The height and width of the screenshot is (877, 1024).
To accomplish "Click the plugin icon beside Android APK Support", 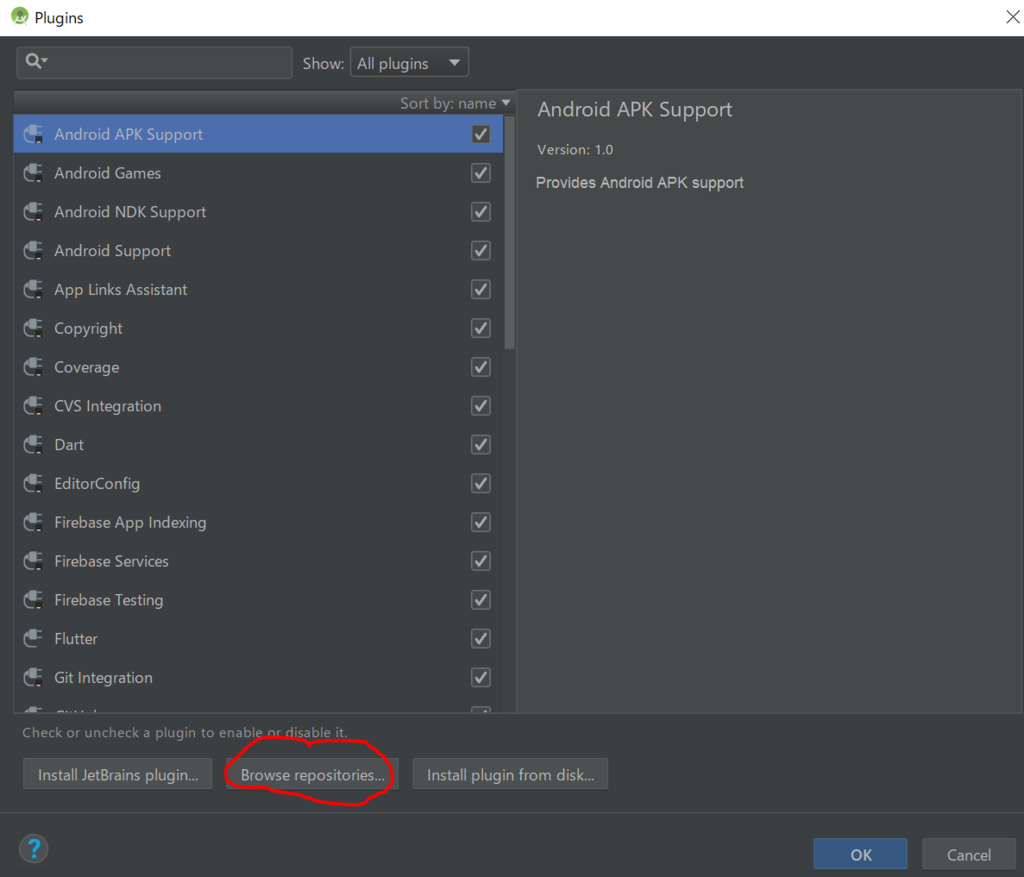I will tap(33, 135).
